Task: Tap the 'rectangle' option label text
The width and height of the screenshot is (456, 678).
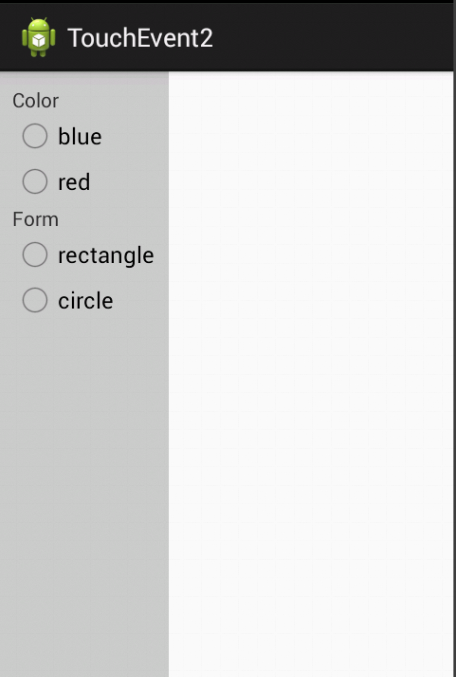Action: [106, 256]
